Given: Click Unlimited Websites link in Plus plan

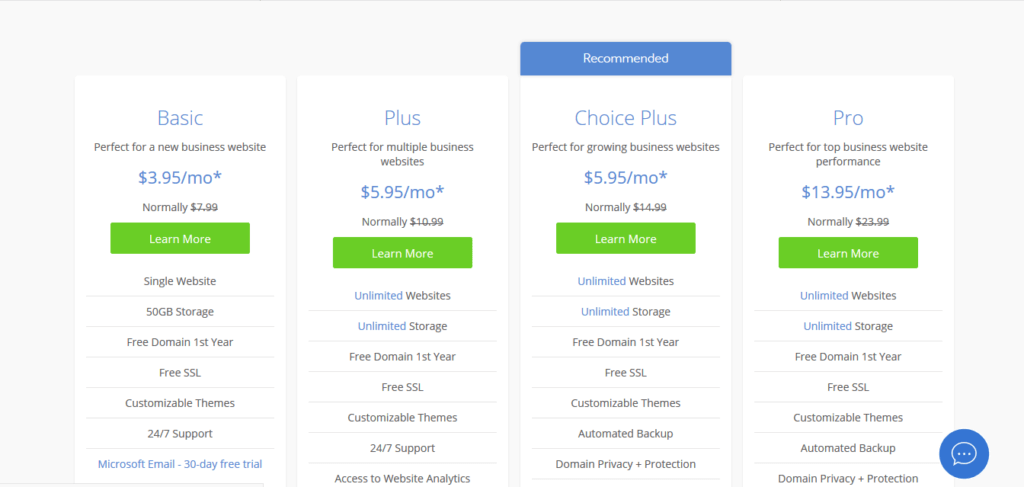Looking at the screenshot, I should click(379, 296).
